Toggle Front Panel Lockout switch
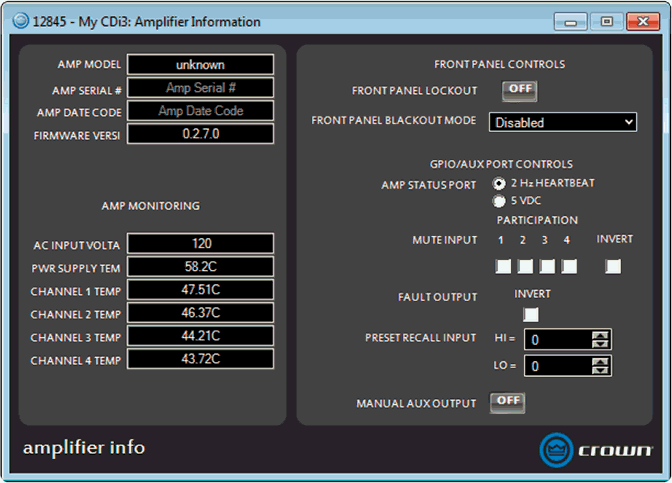 (519, 90)
